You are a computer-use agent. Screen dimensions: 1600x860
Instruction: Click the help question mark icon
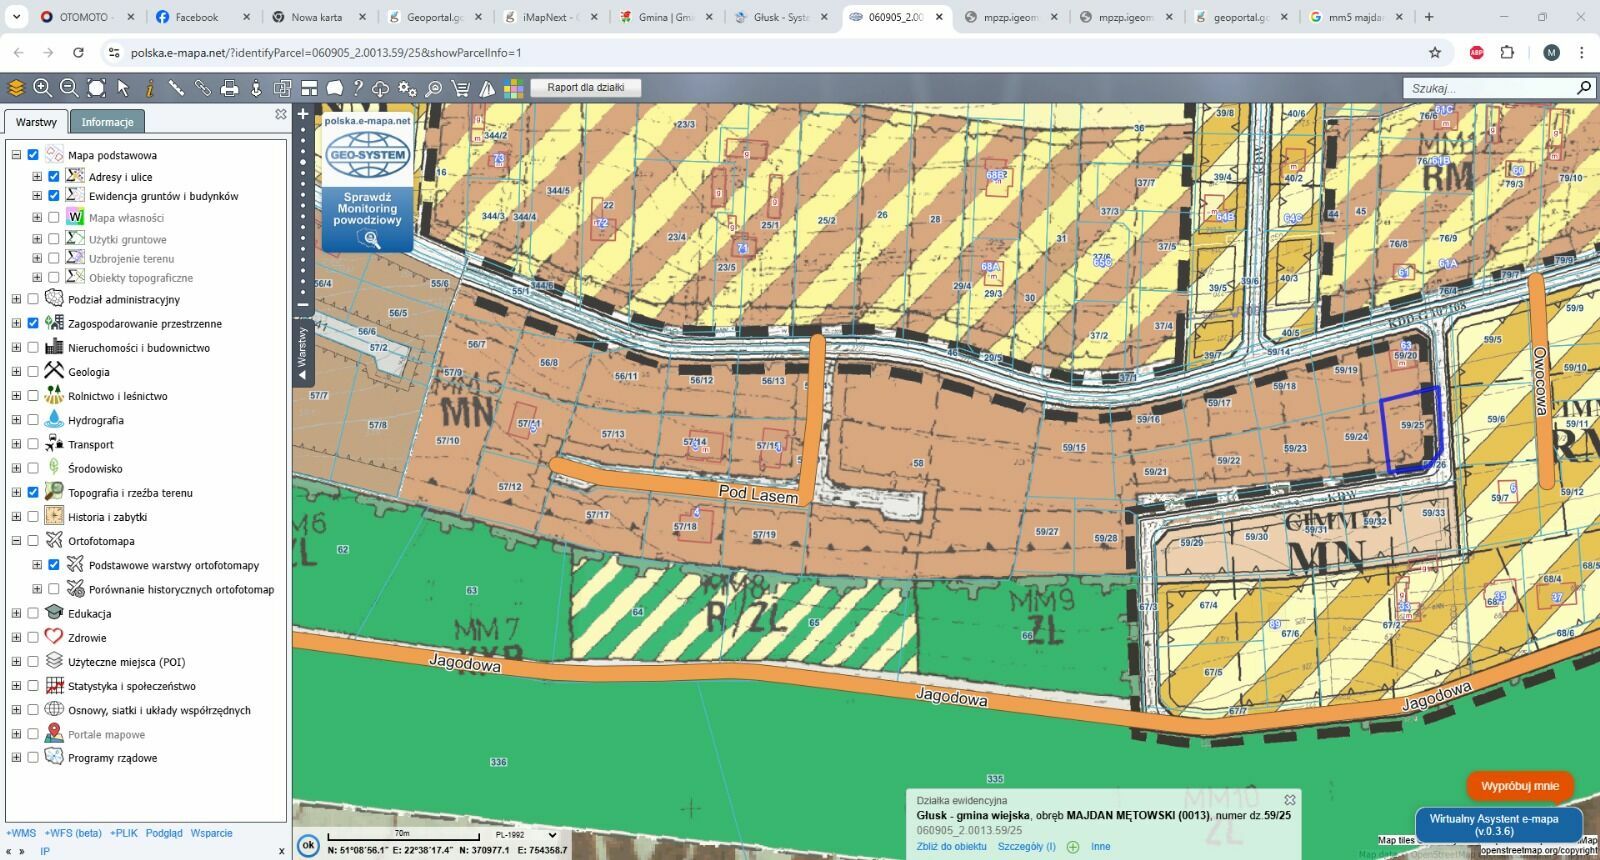click(357, 88)
